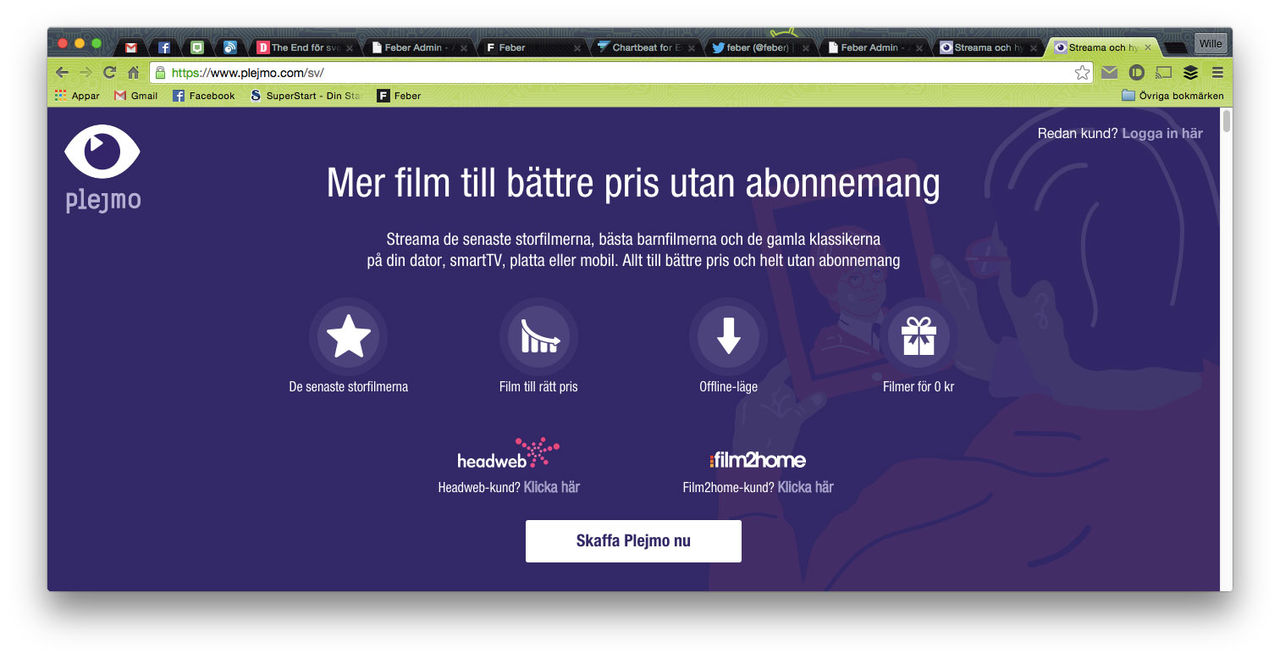Viewport: 1280px width, 659px height.
Task: Open the SuperStart bookmark
Action: coord(307,96)
